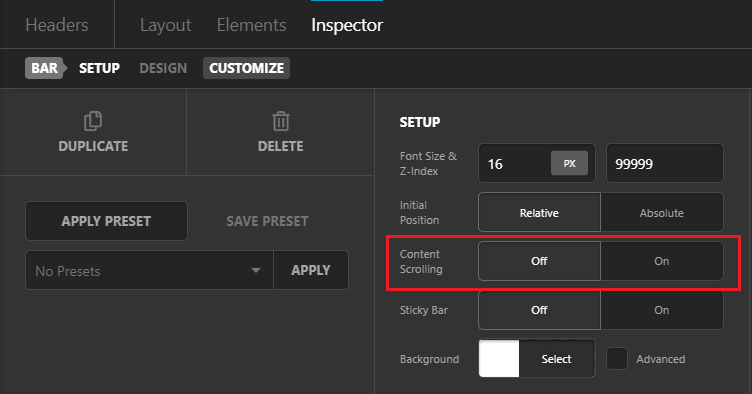Open the Elements tab
The height and width of the screenshot is (394, 752).
click(251, 25)
